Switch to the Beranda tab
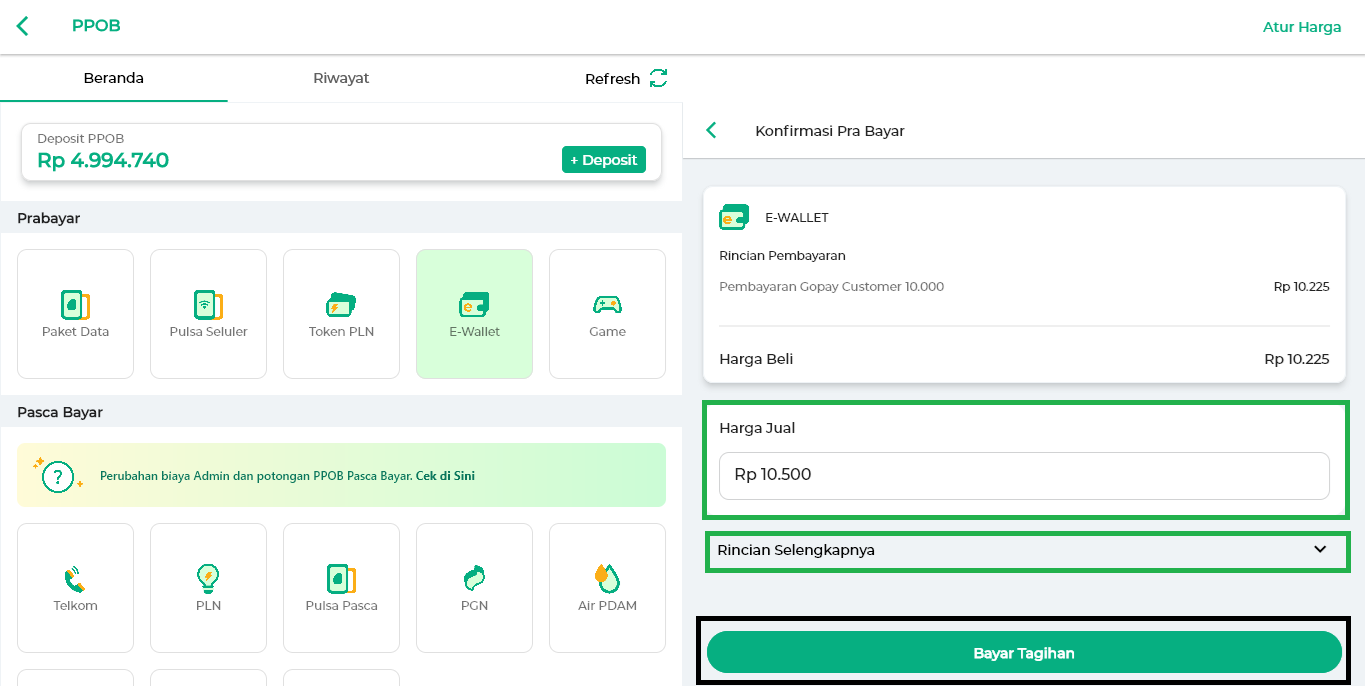 coord(113,78)
